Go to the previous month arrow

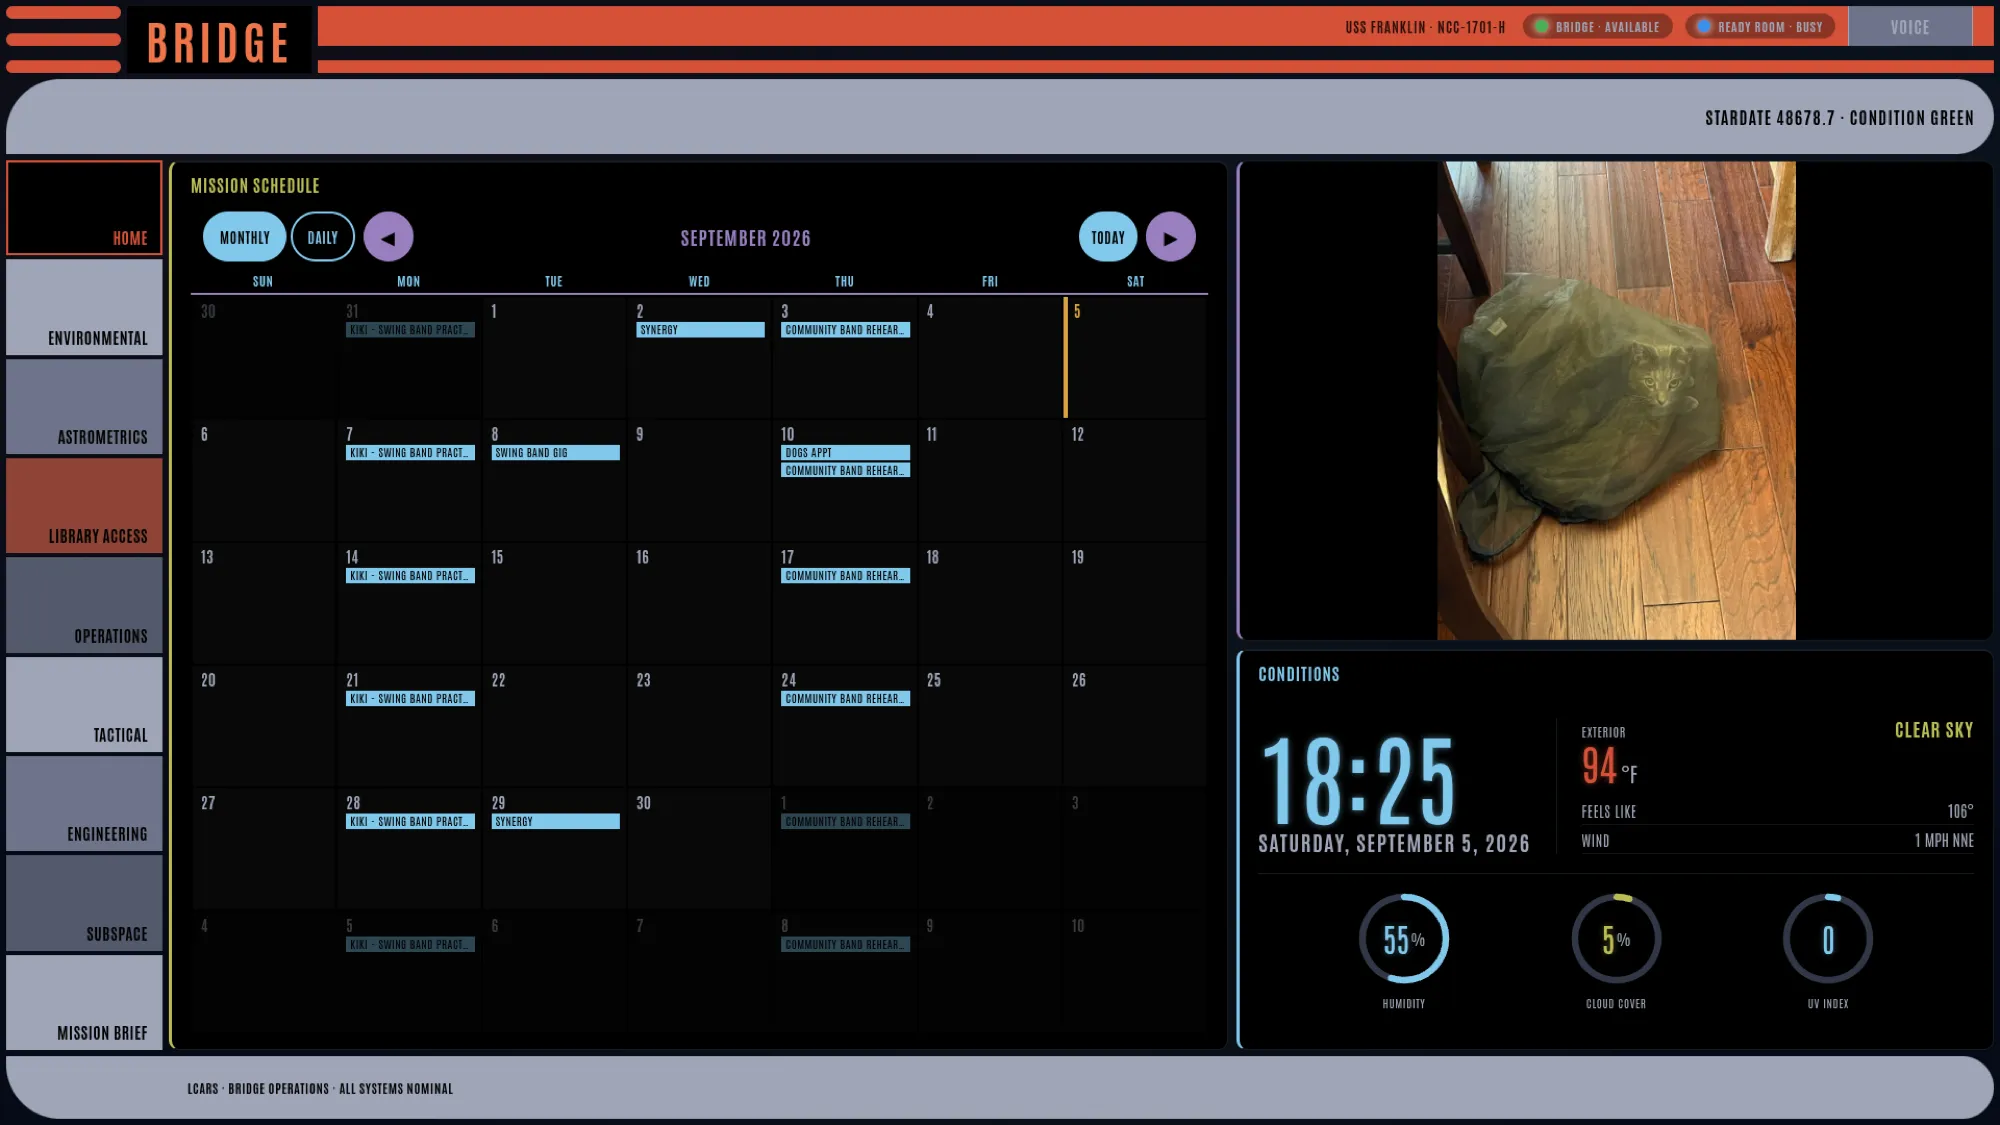[388, 237]
